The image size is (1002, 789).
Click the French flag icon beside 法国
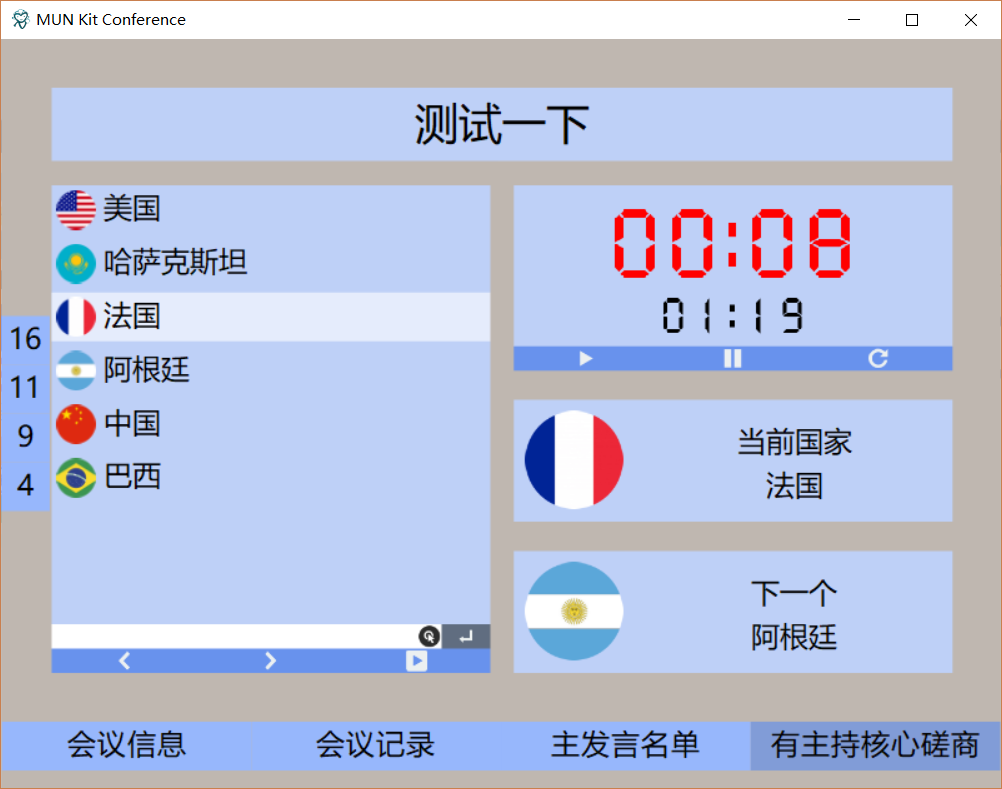point(76,316)
